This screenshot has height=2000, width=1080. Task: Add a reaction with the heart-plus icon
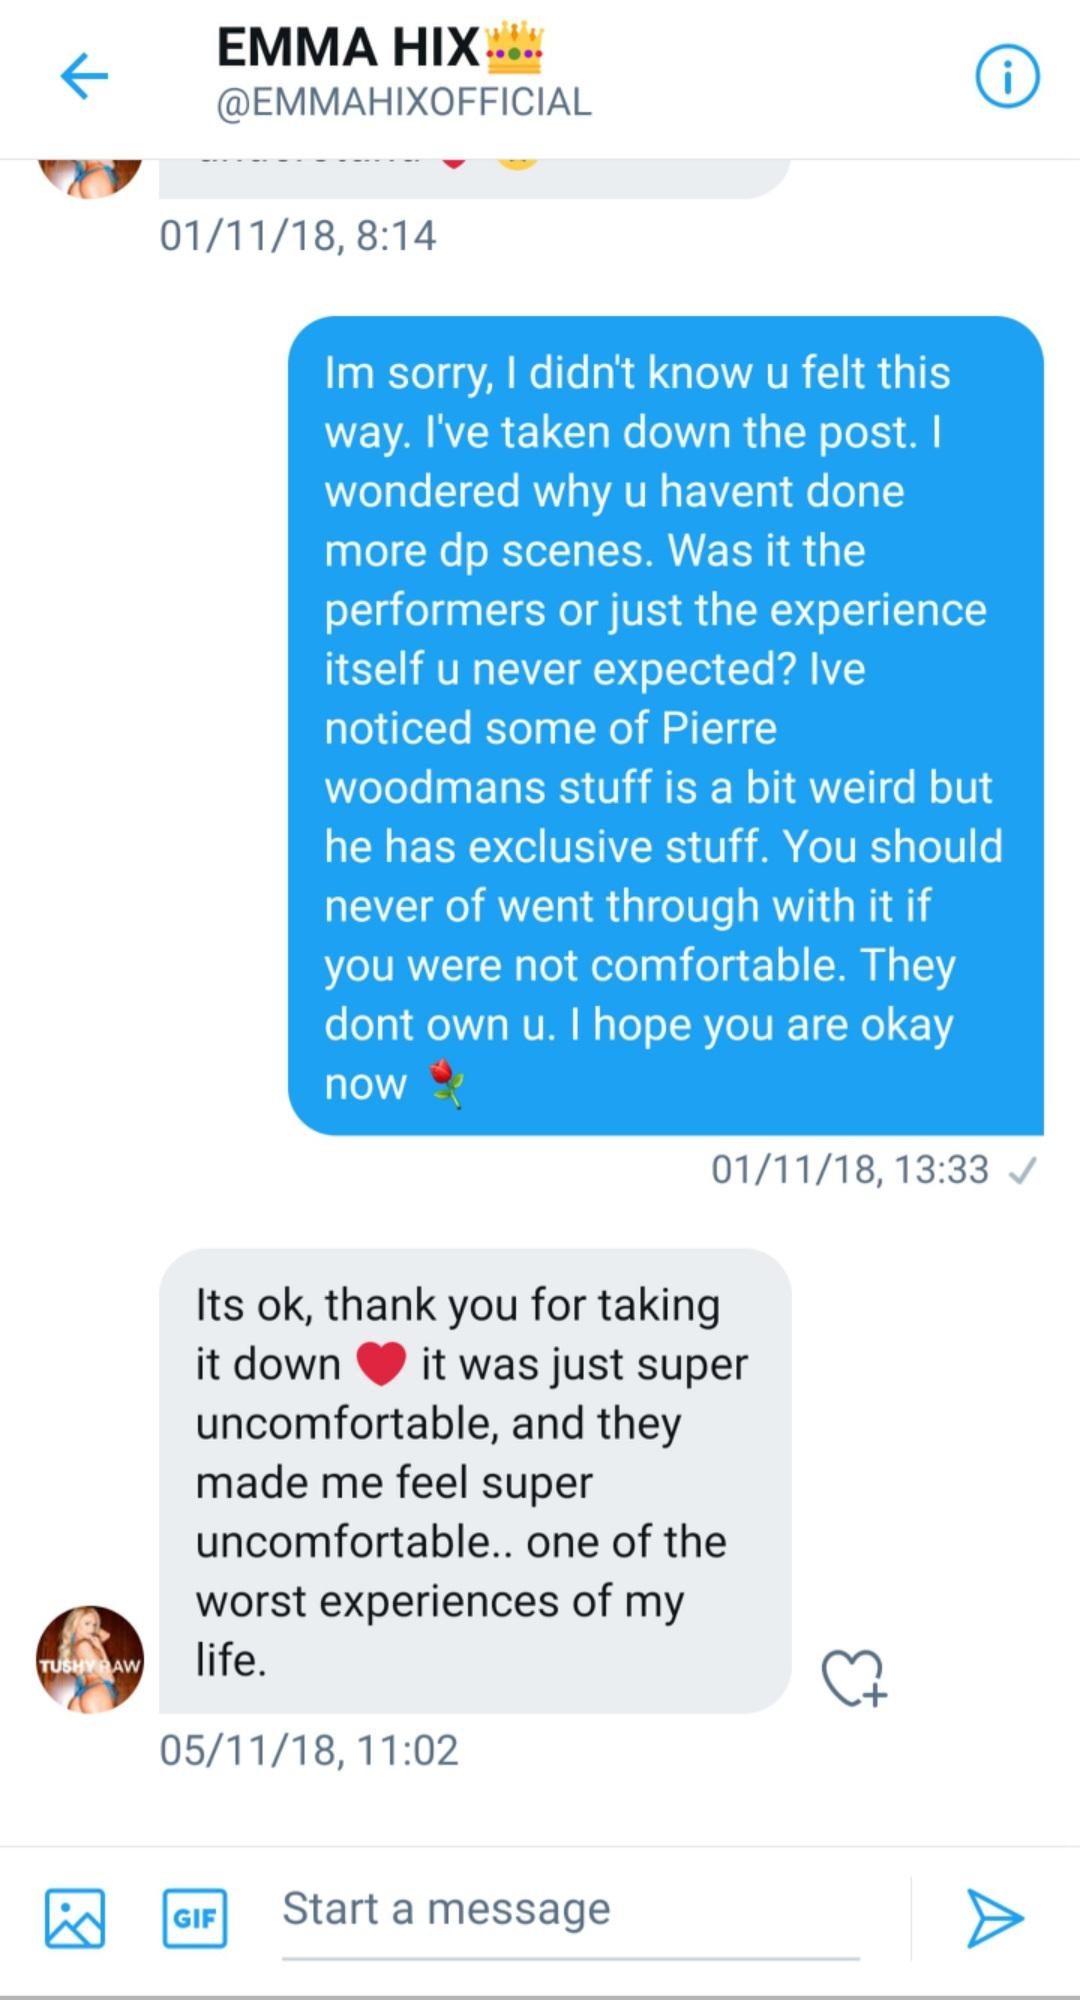pos(854,1677)
